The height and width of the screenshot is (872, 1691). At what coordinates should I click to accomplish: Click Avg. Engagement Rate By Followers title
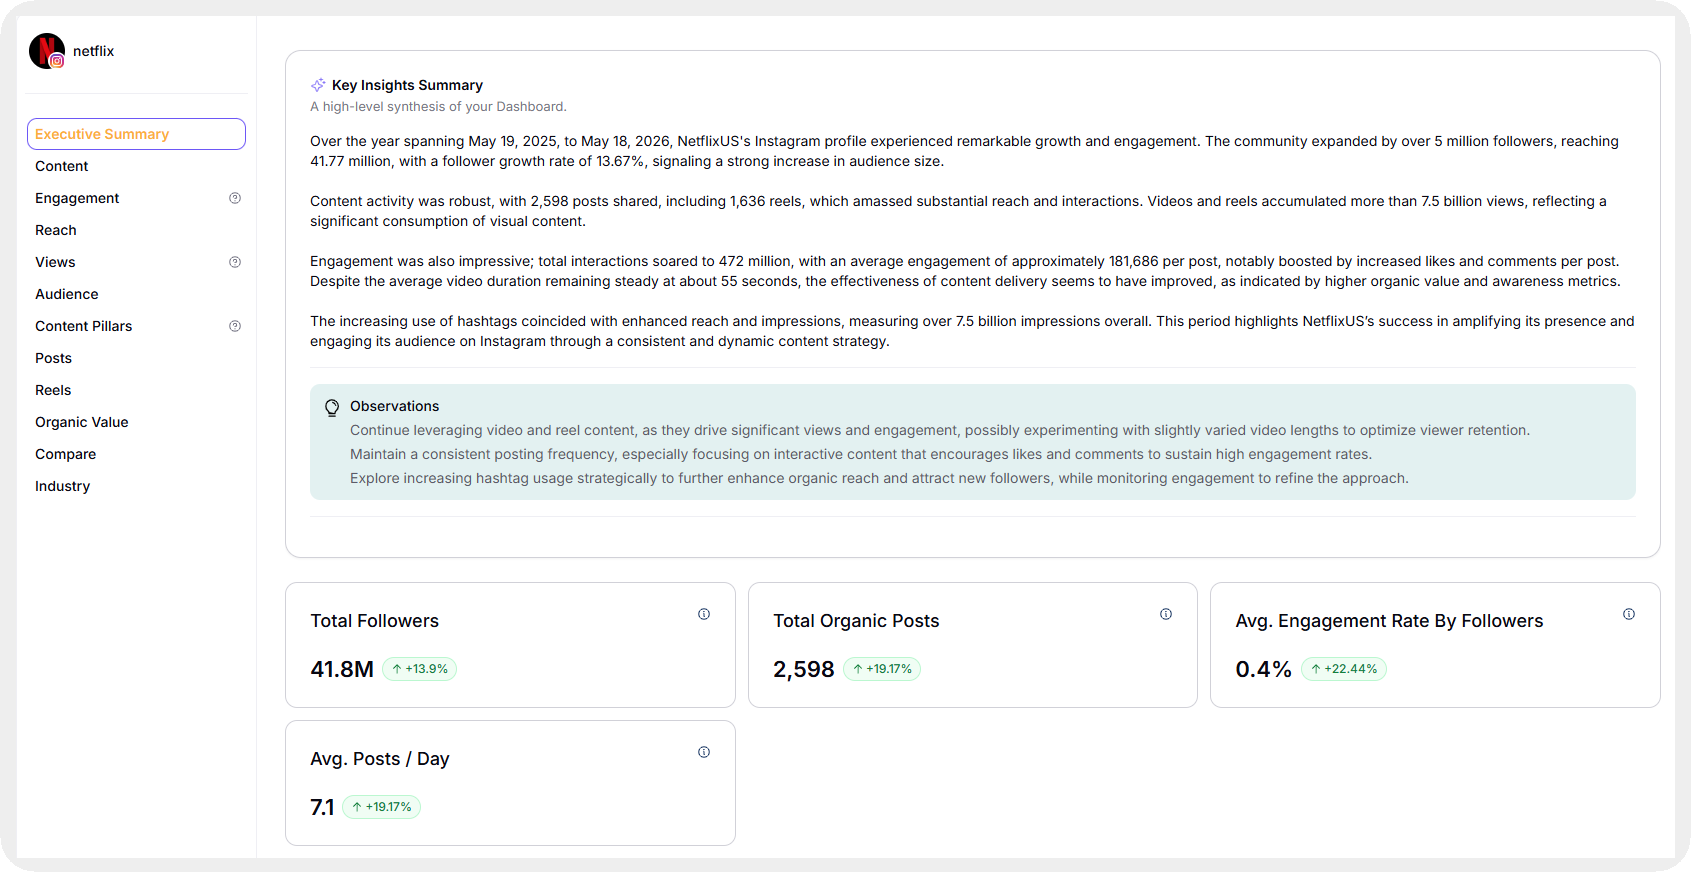click(x=1390, y=621)
